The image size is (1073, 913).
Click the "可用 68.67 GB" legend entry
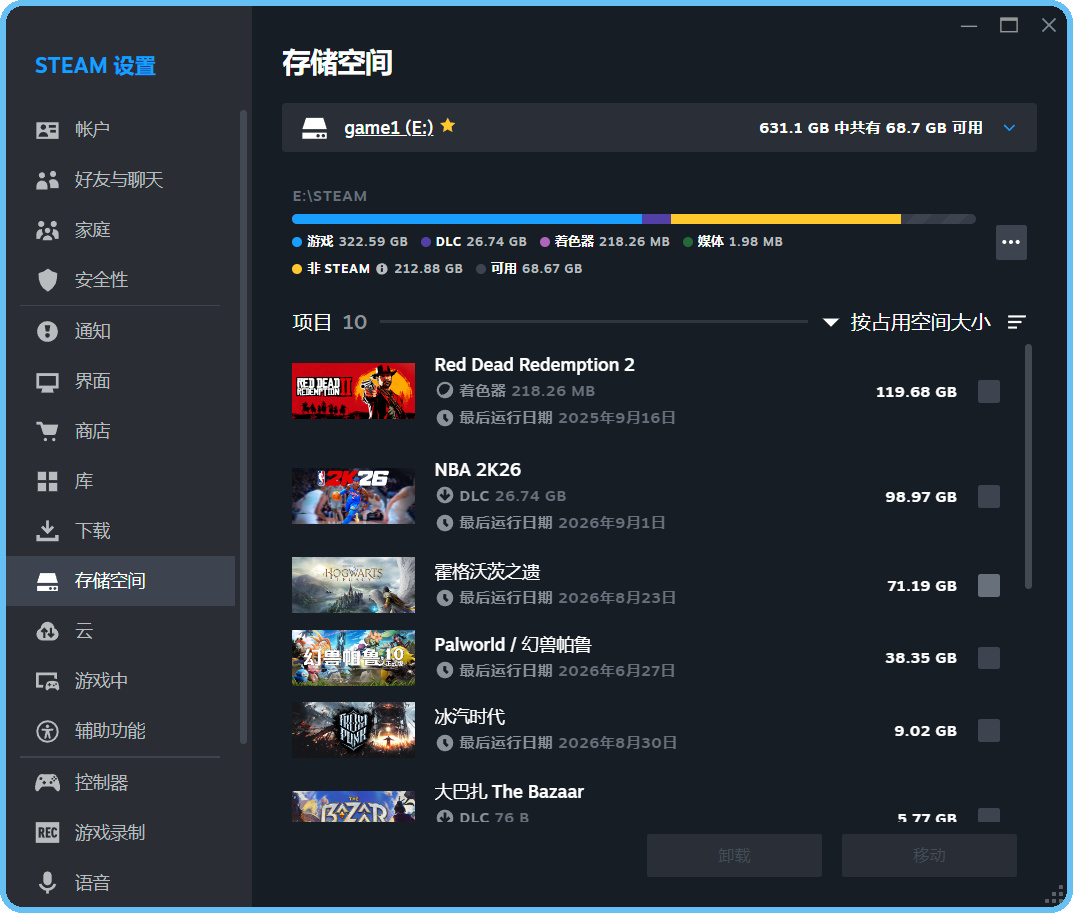point(530,269)
